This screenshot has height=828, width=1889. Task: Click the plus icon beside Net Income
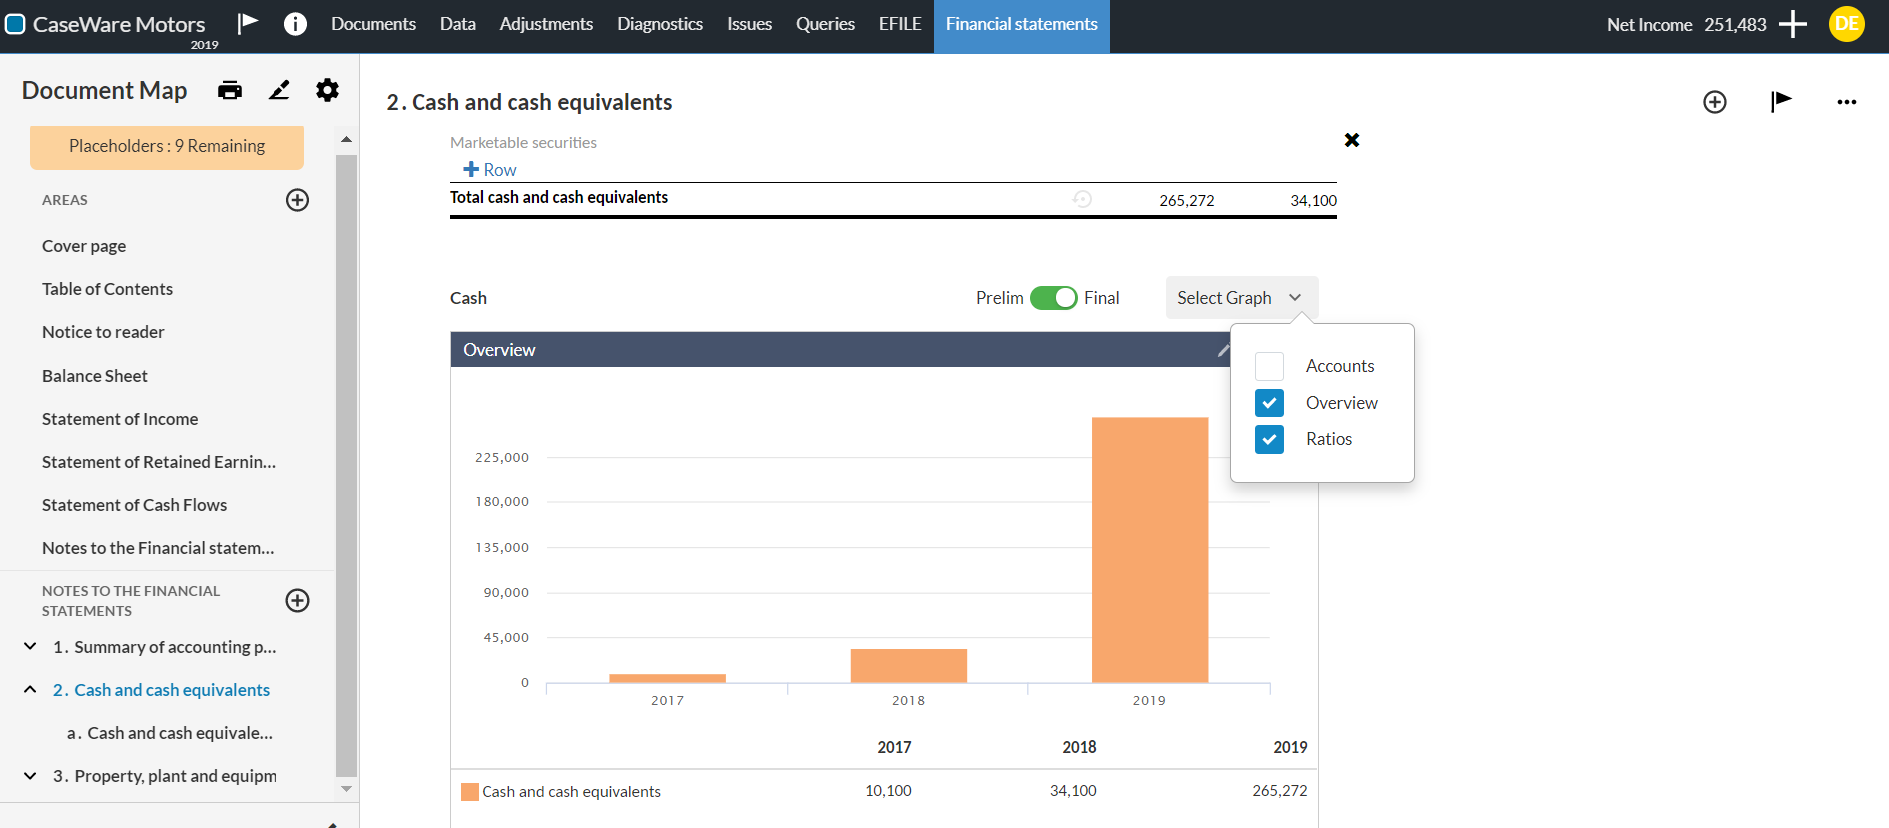click(1793, 24)
